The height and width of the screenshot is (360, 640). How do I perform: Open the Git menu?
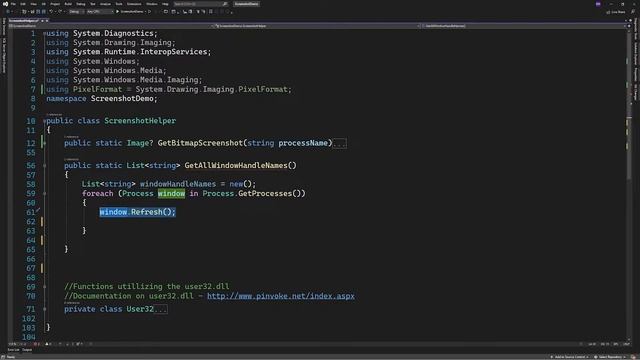click(44, 4)
